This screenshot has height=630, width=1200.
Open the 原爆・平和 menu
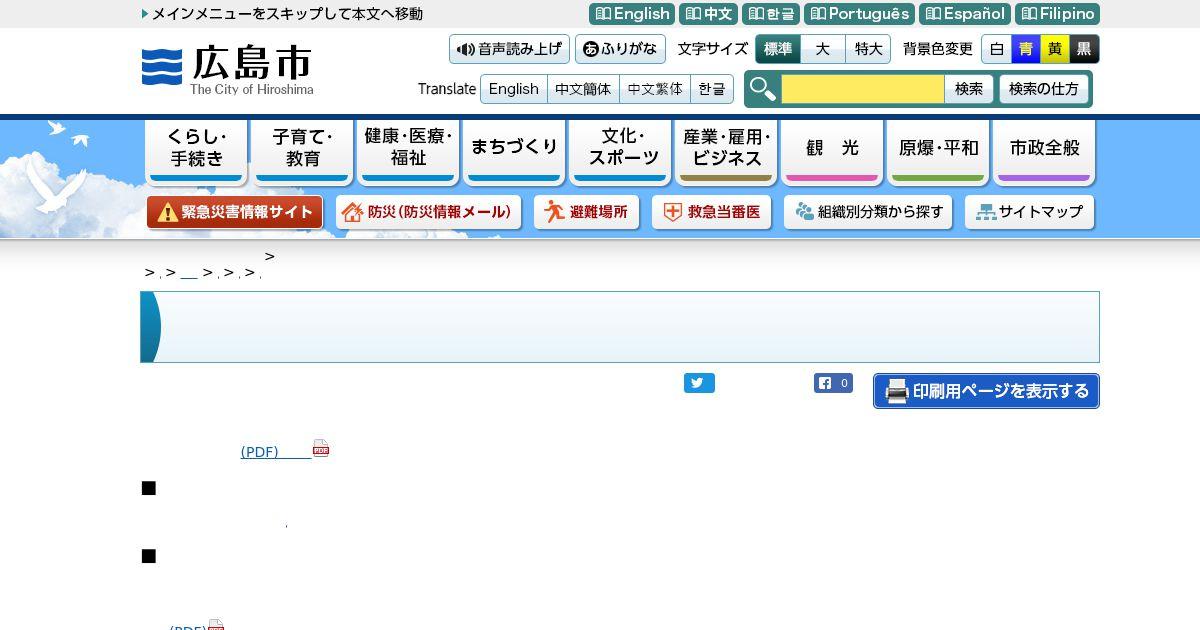938,151
